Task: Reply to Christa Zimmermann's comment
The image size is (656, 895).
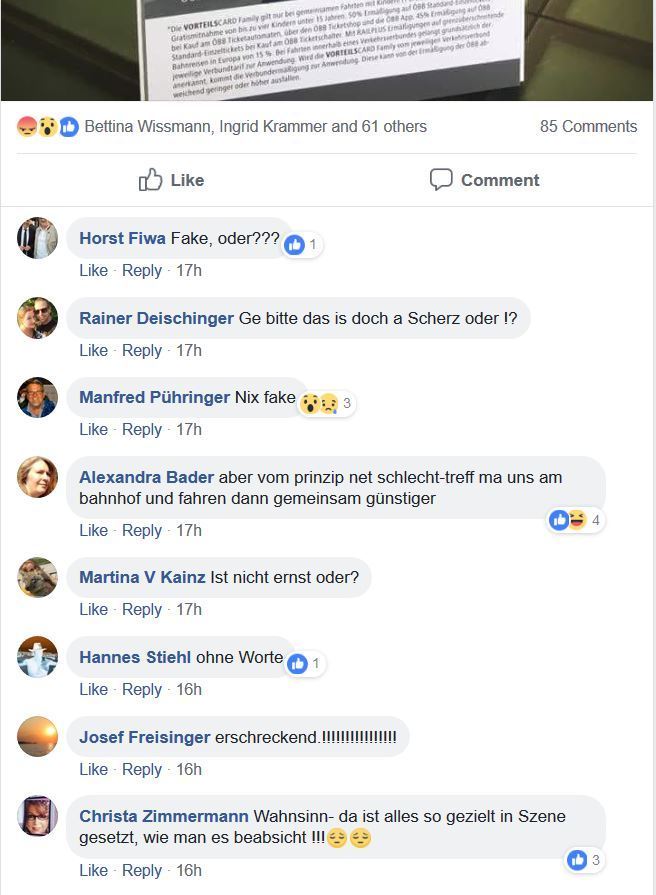Action: 142,870
